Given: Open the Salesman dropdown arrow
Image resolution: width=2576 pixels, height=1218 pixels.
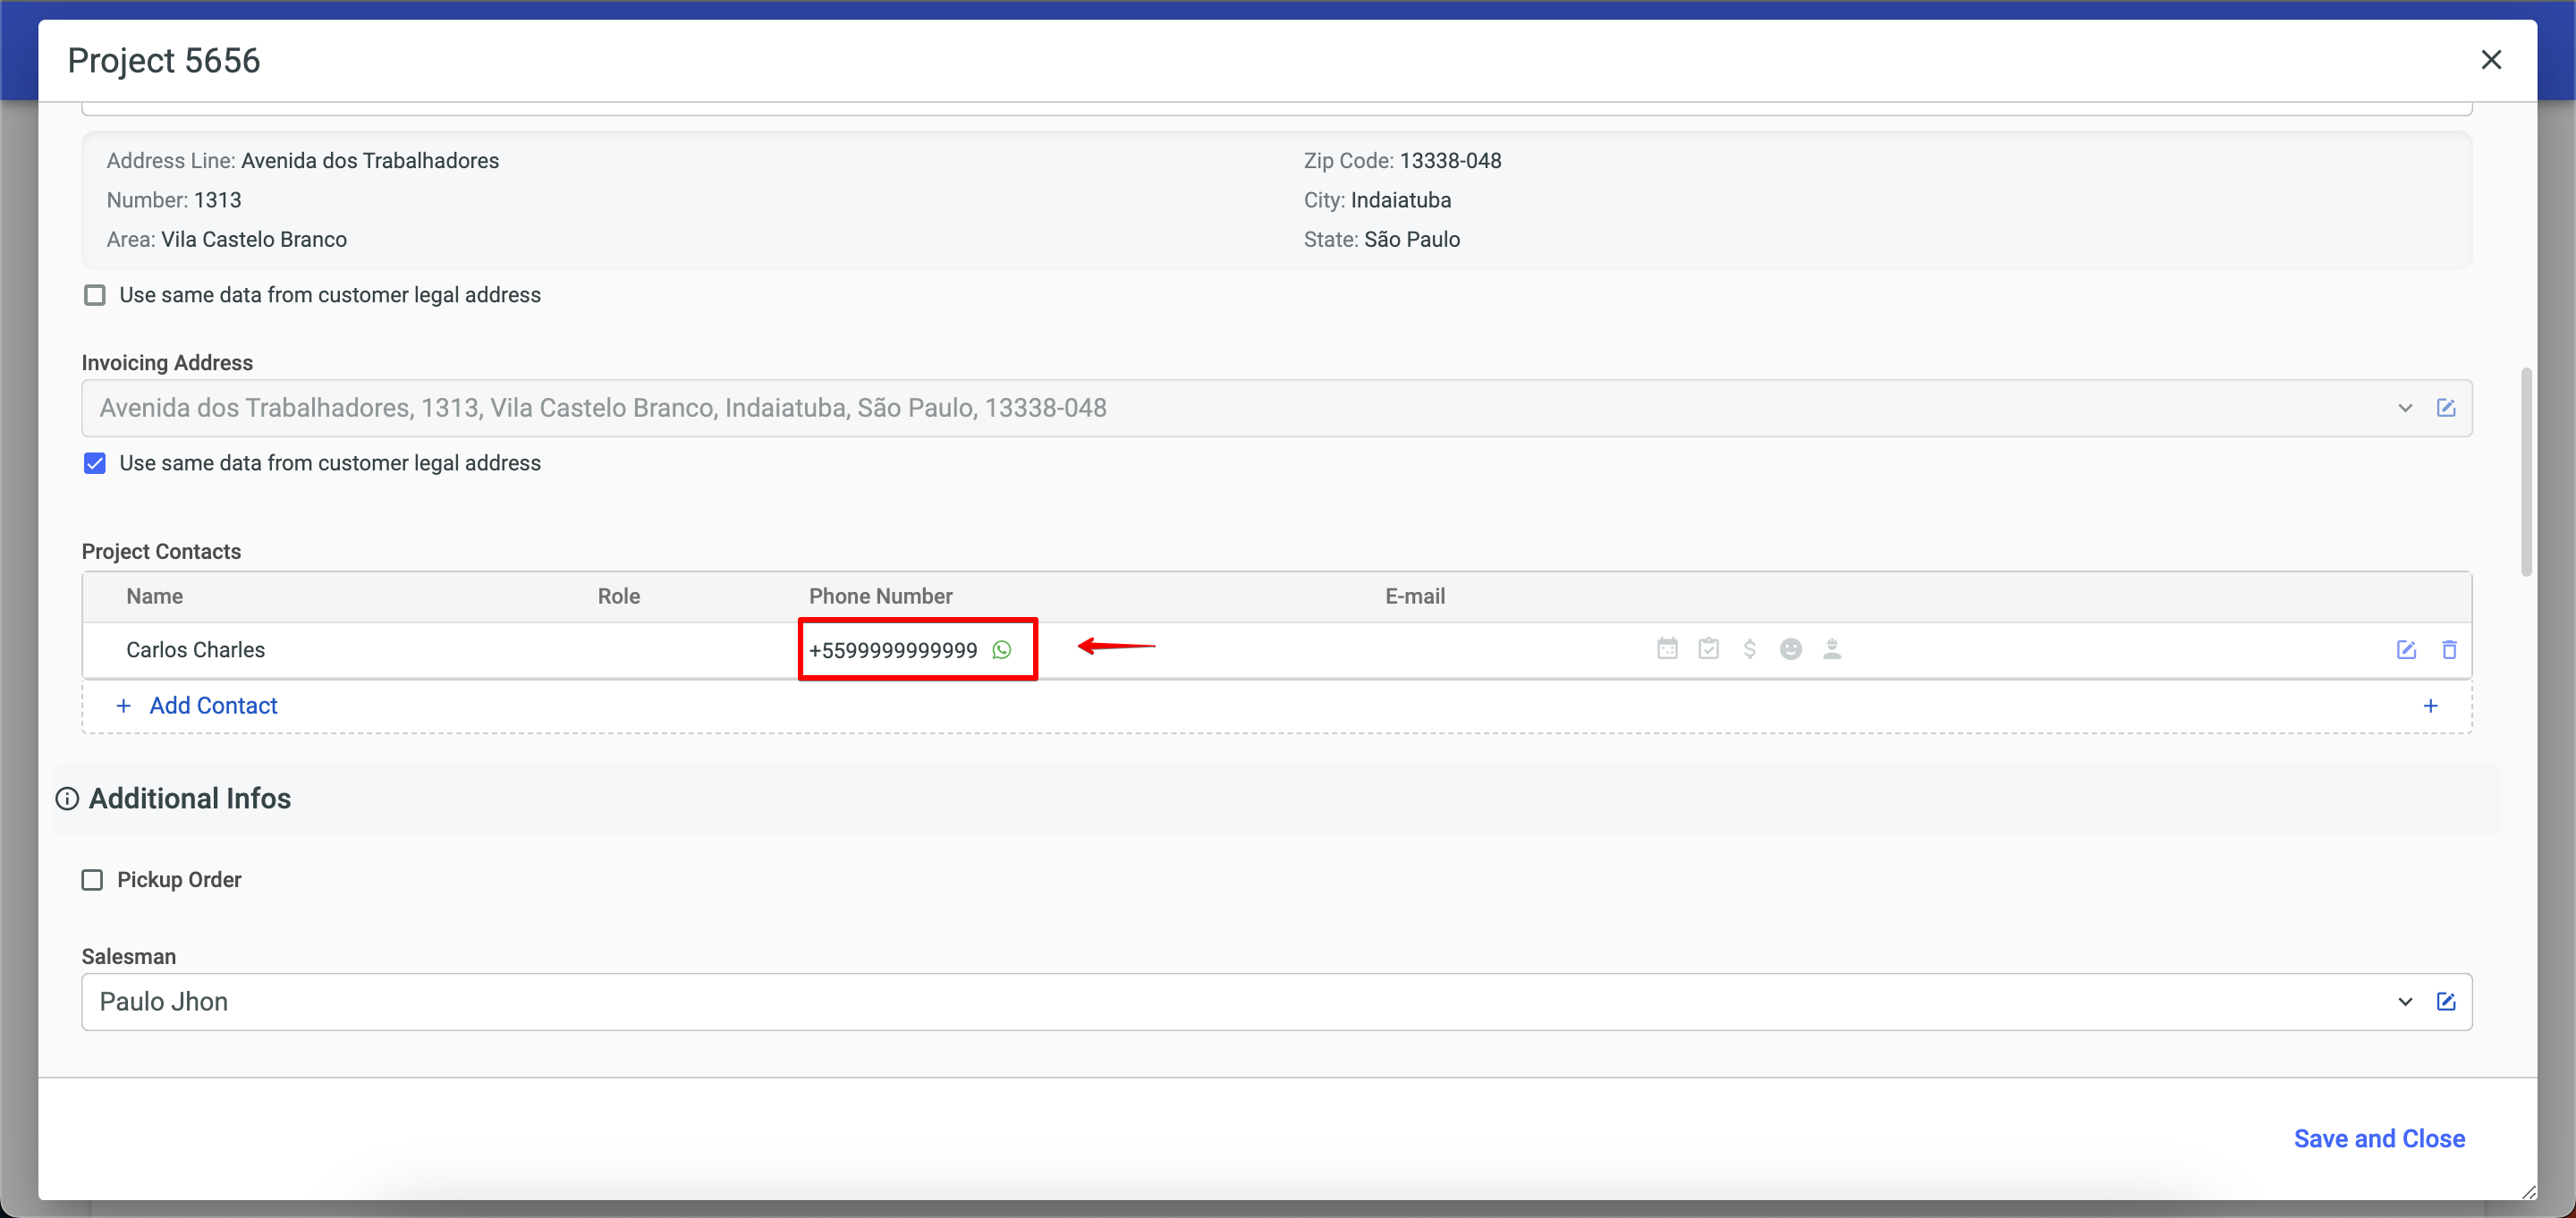Looking at the screenshot, I should click(2404, 1002).
